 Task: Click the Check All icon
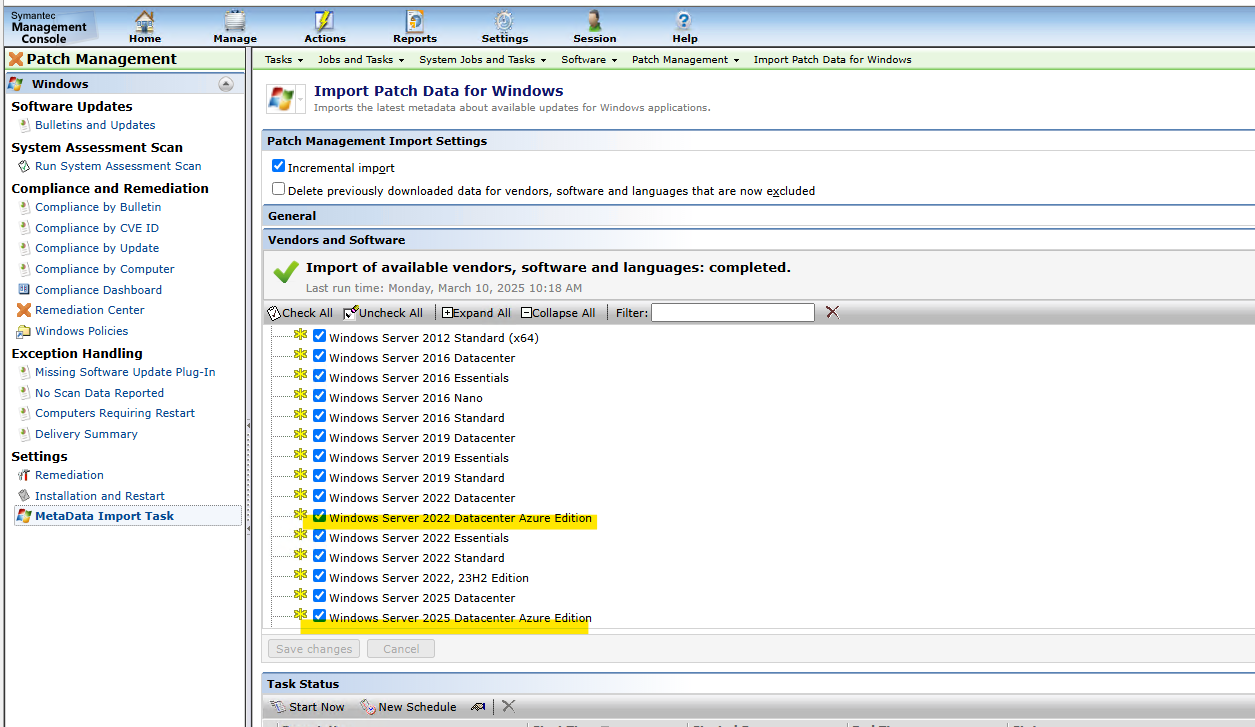tap(274, 313)
